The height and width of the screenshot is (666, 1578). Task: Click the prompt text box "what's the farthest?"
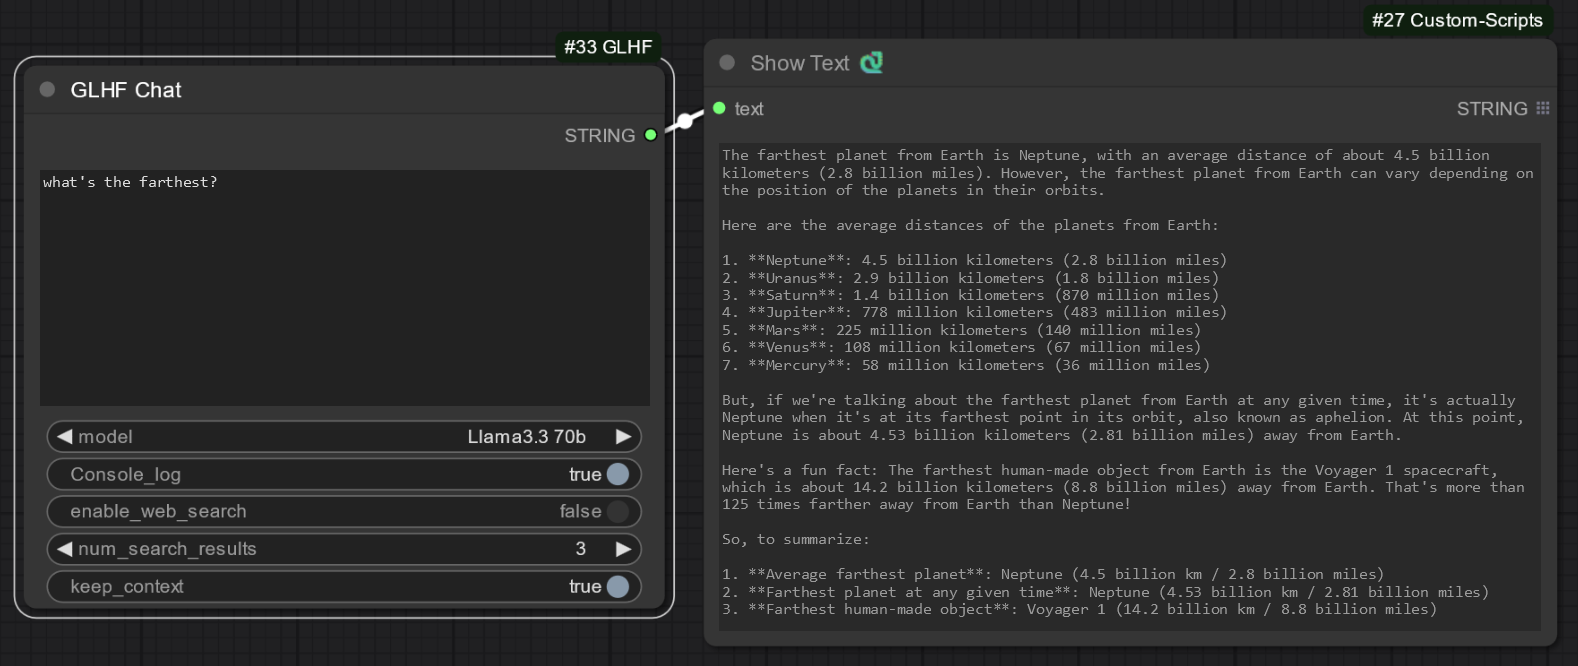[345, 288]
